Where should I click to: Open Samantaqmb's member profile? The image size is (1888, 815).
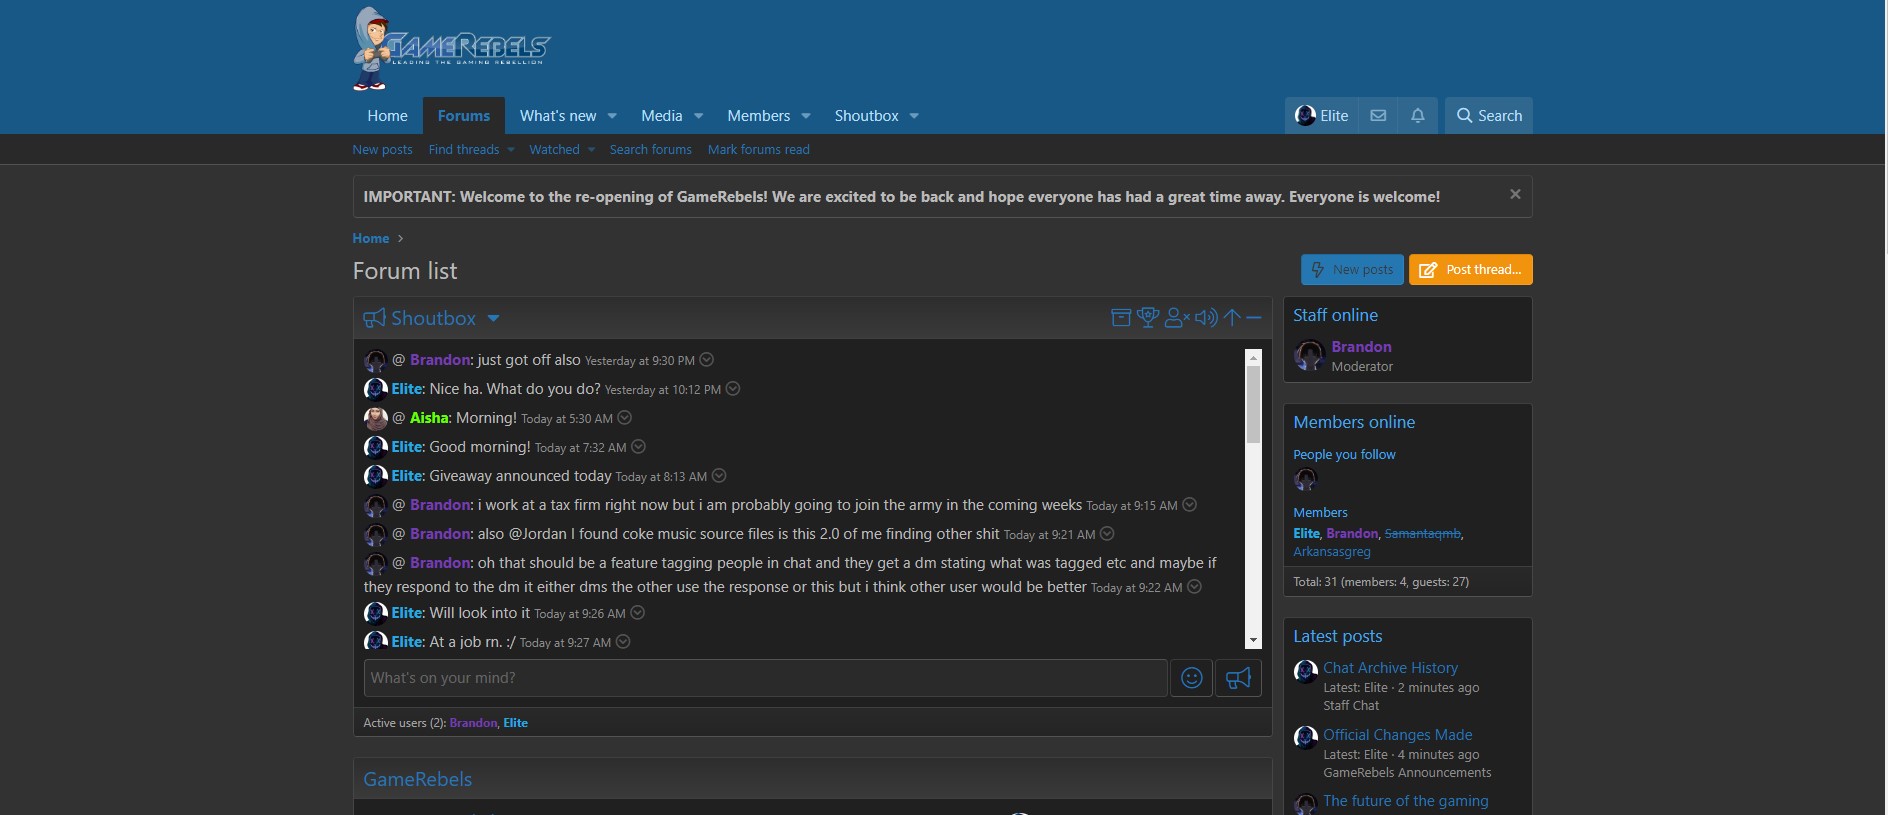point(1422,534)
